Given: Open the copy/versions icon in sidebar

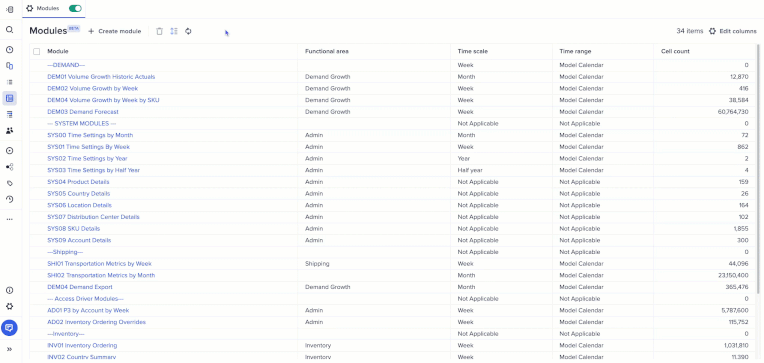Looking at the screenshot, I should (9, 66).
